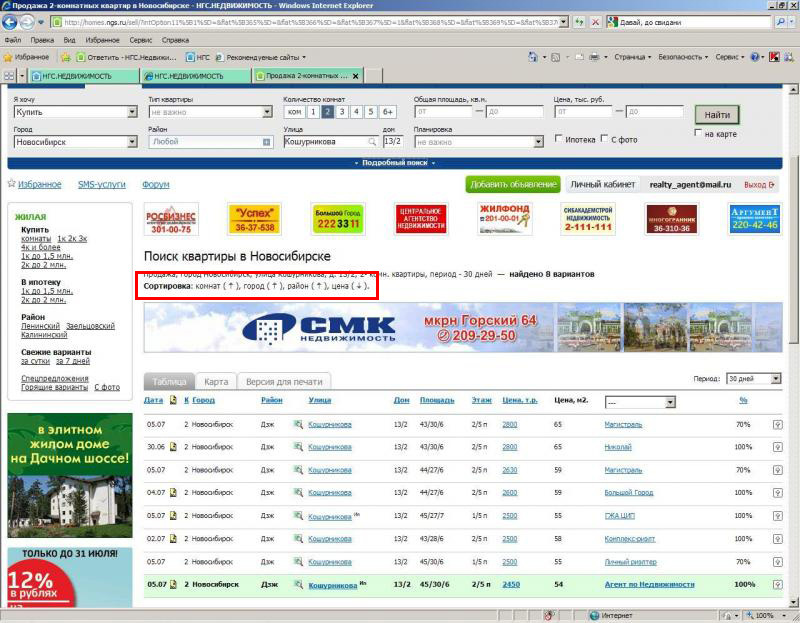Click the map magnifier icon in first listing row
The width and height of the screenshot is (800, 623).
297,424
